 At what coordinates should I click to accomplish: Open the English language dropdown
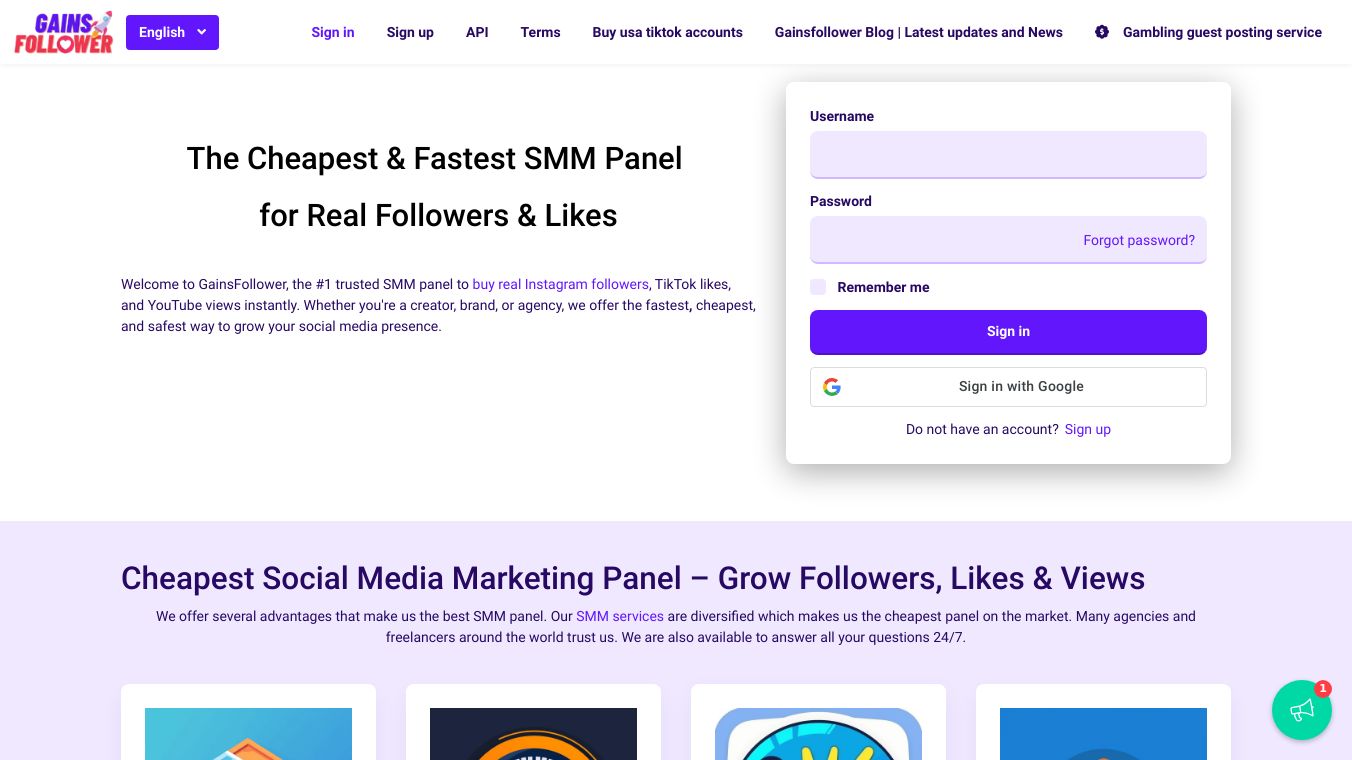pyautogui.click(x=172, y=32)
